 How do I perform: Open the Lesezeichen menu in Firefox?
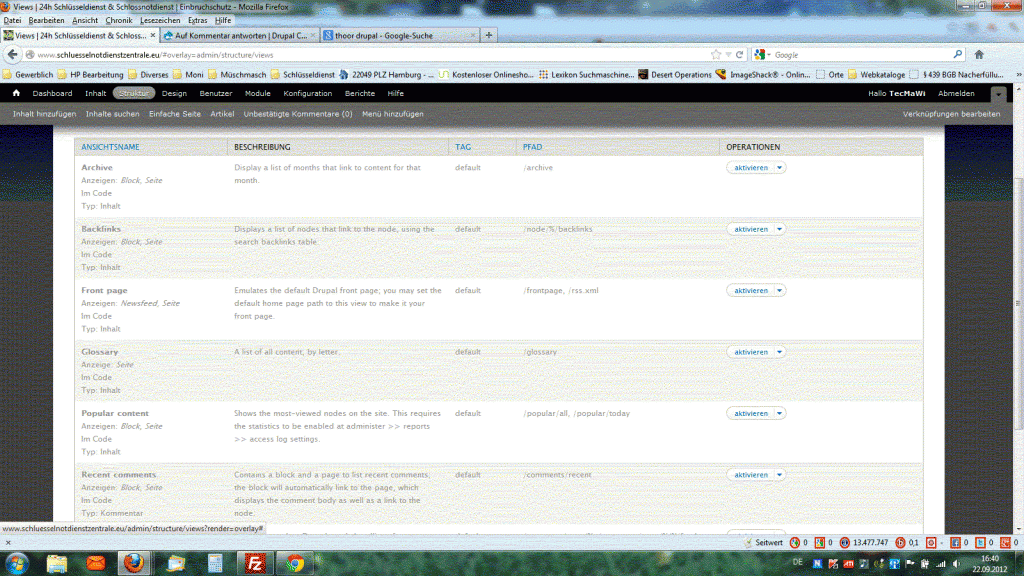(x=160, y=20)
